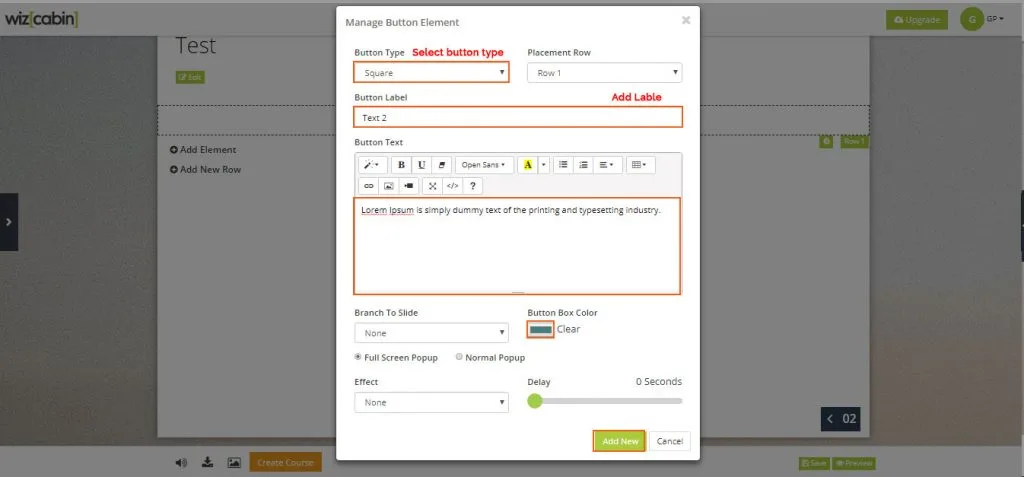Toggle underline formatting in editor toolbar
The image size is (1024, 477).
421,165
